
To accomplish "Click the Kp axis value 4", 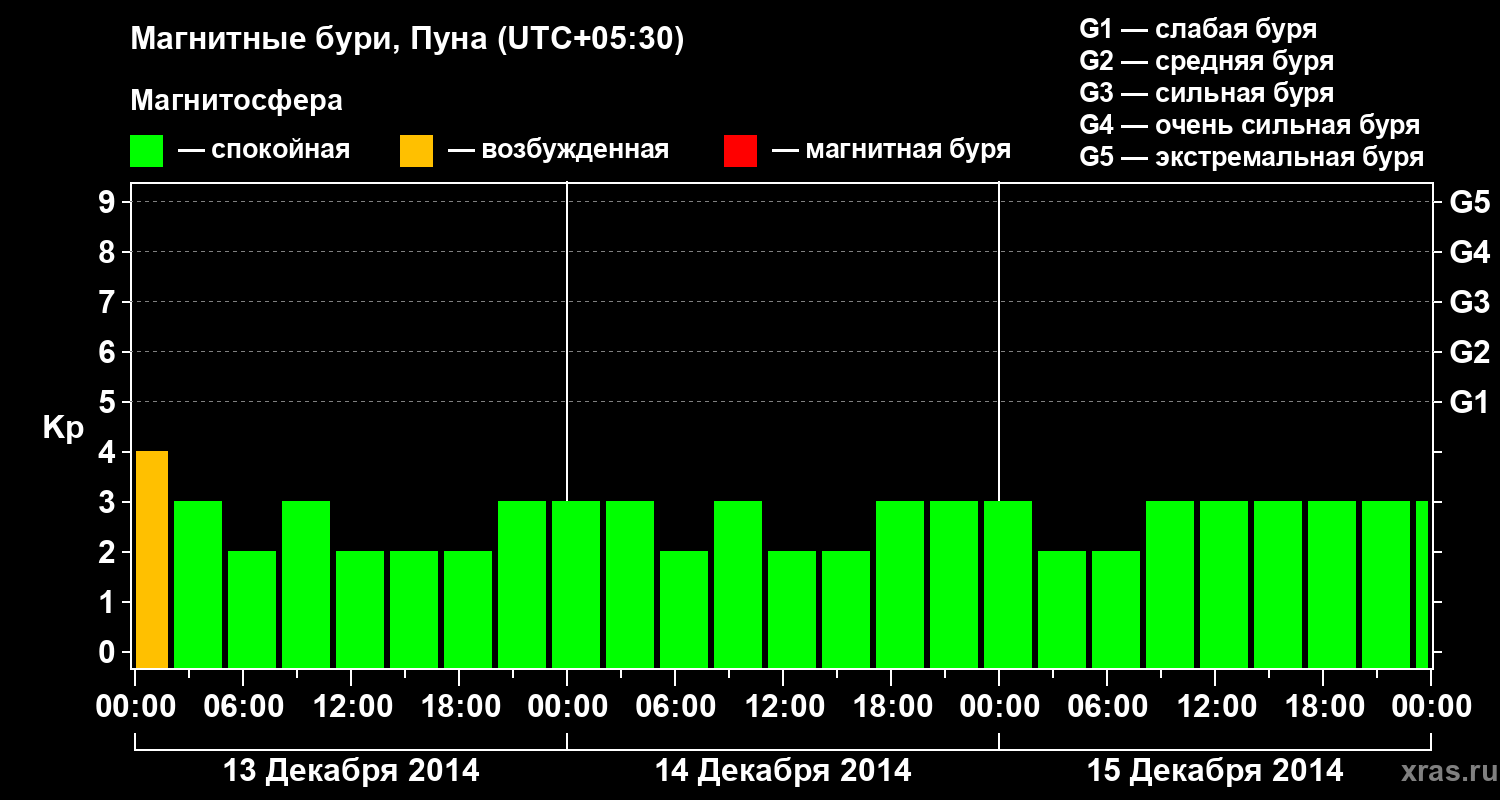I will click(x=109, y=452).
